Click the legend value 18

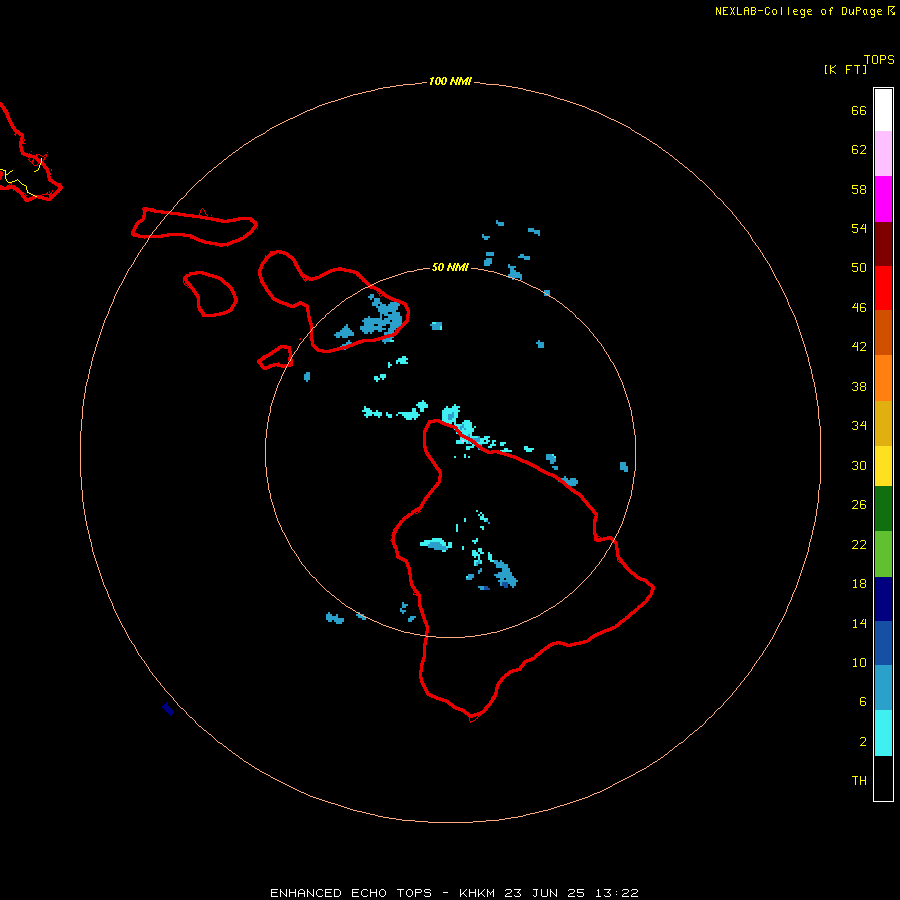pyautogui.click(x=859, y=584)
